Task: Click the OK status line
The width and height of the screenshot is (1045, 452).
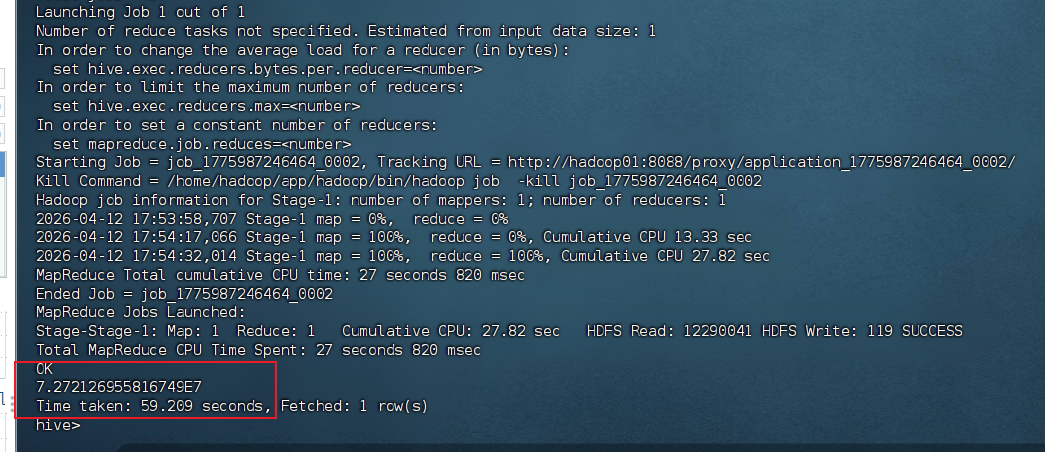Action: 44,368
